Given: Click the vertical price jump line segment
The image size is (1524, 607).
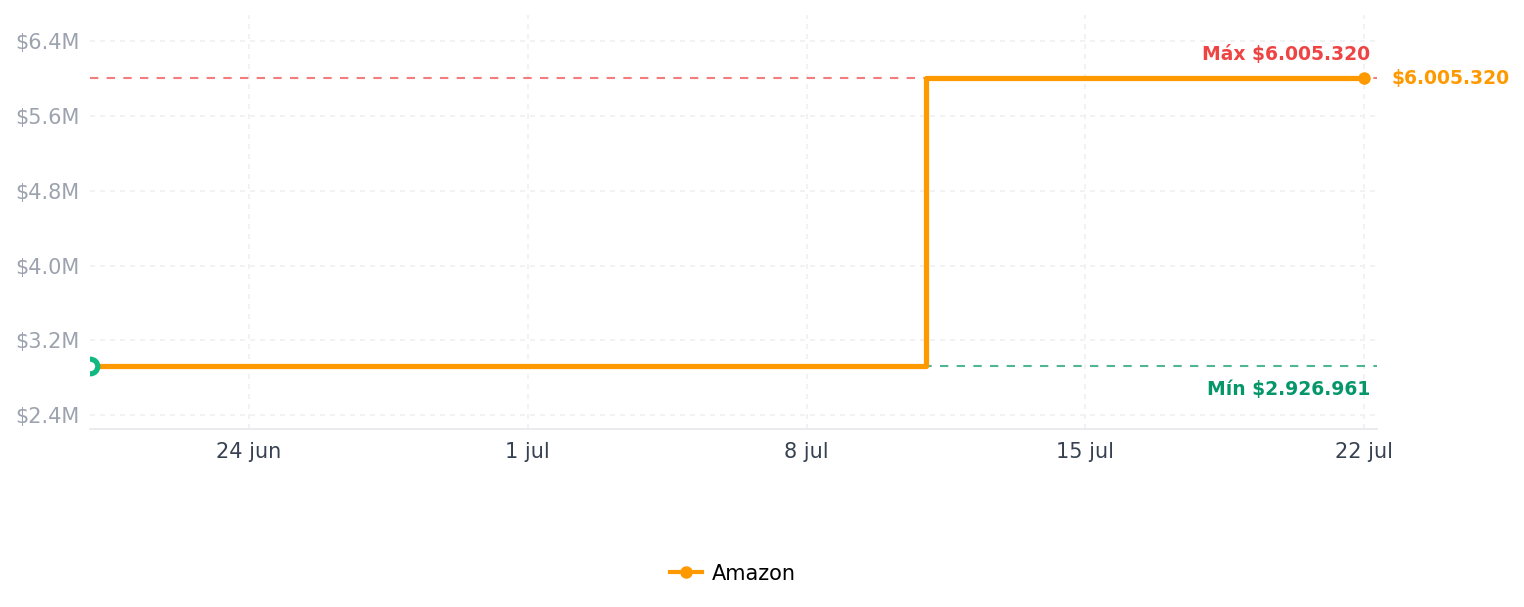Looking at the screenshot, I should point(927,222).
